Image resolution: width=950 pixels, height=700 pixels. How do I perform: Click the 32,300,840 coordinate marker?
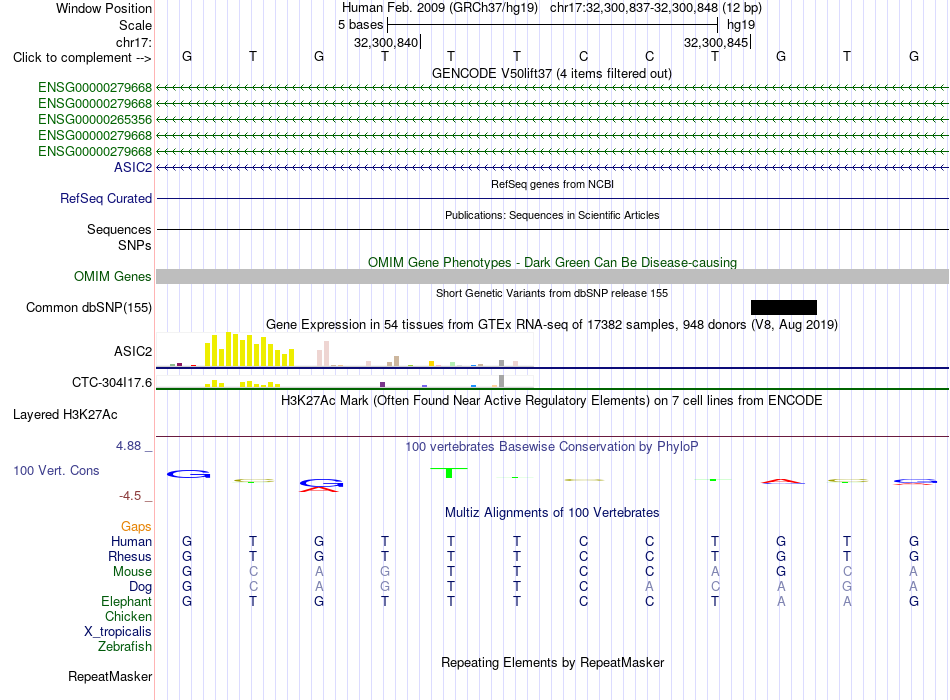386,42
